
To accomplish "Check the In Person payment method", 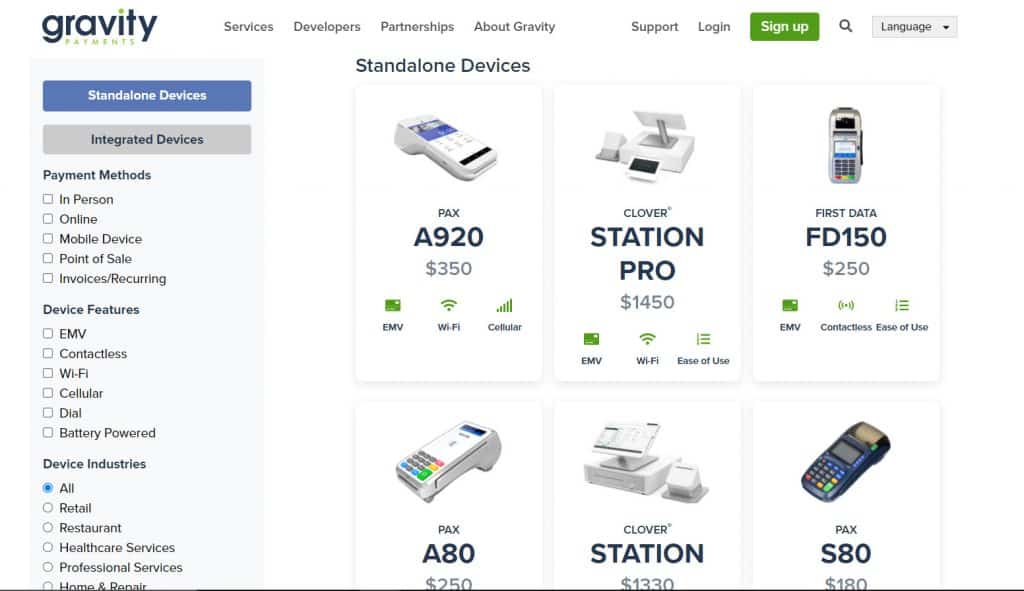I will click(48, 199).
